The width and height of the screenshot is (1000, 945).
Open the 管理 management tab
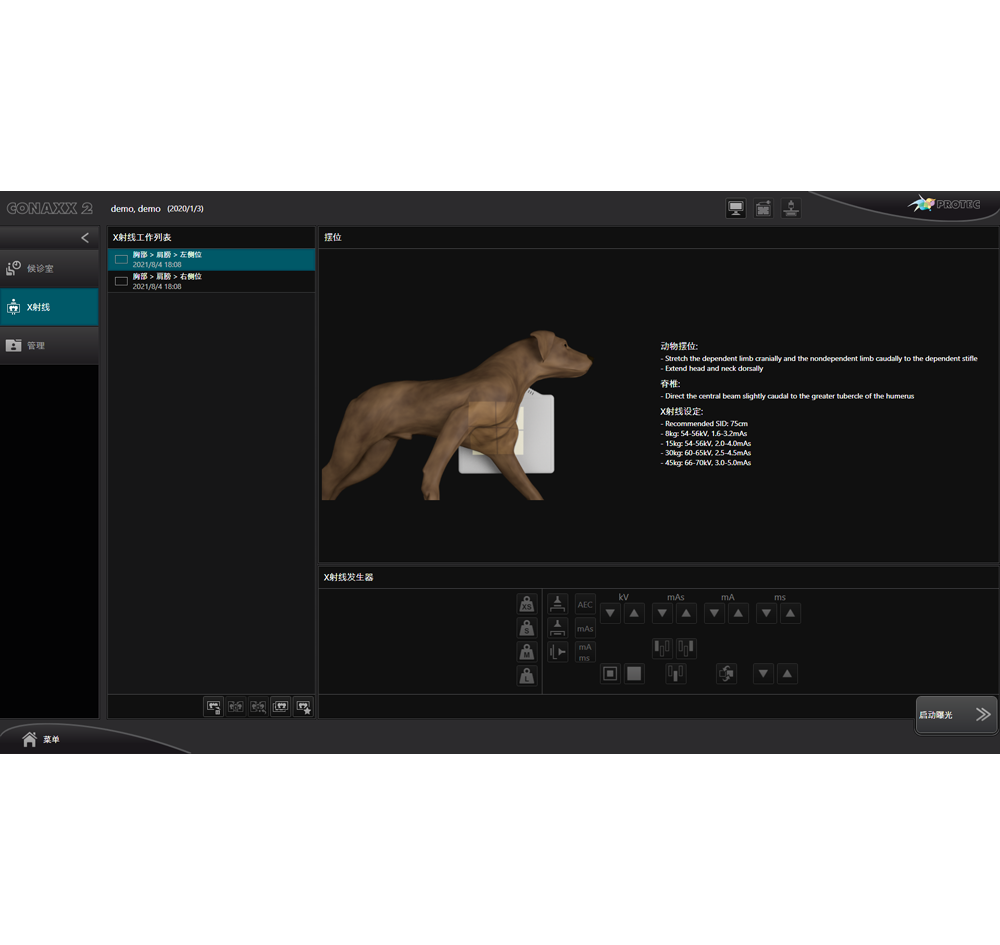pyautogui.click(x=49, y=345)
